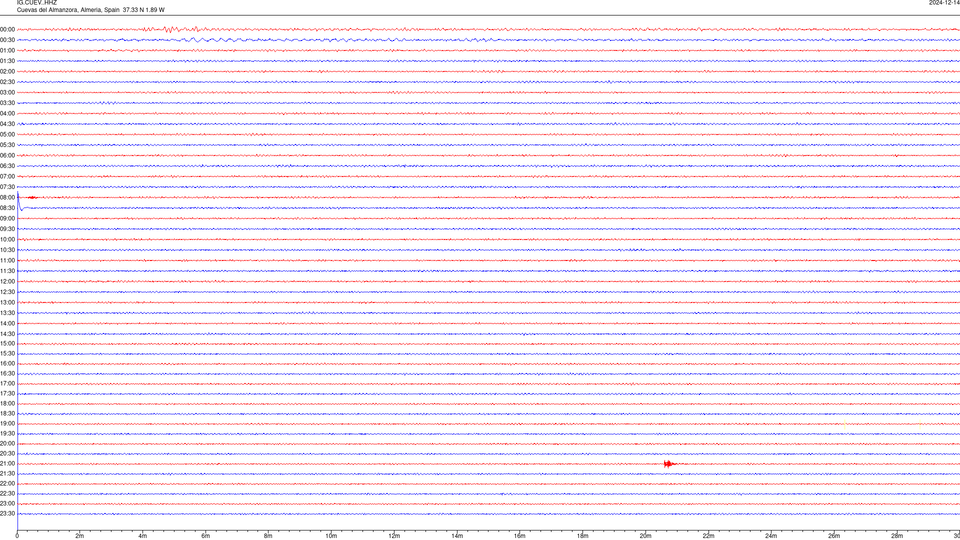Select the 15:00 trace time label
The image size is (960, 540).
coord(7,344)
